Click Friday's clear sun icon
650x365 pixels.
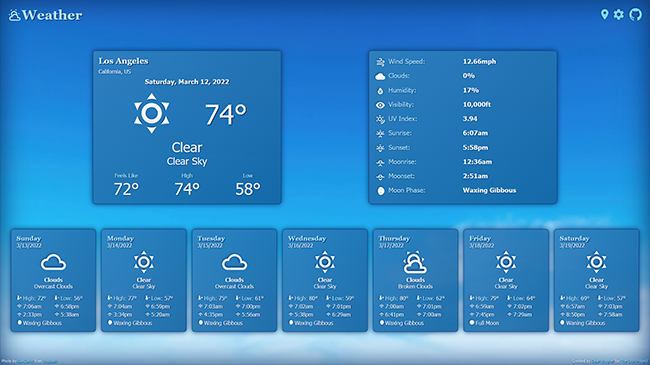click(x=506, y=262)
